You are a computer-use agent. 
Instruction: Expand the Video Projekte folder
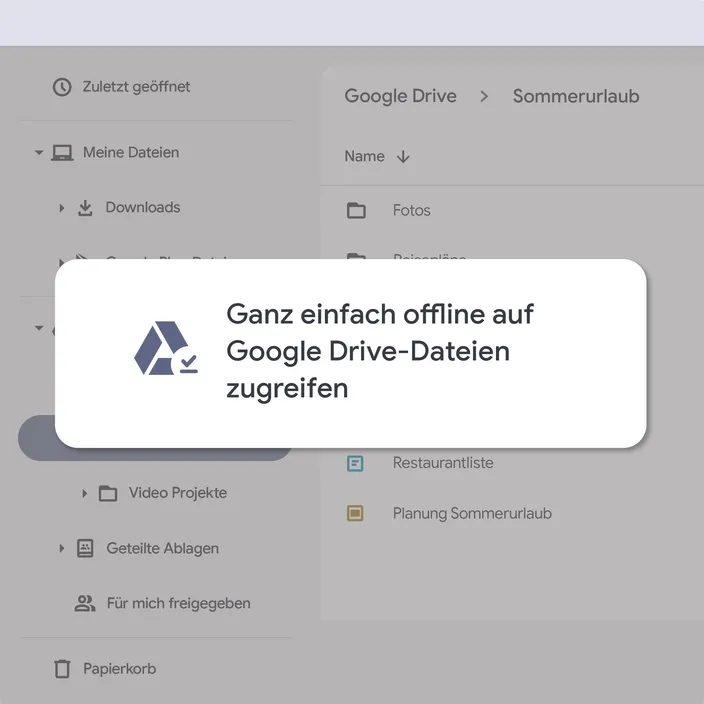click(84, 493)
